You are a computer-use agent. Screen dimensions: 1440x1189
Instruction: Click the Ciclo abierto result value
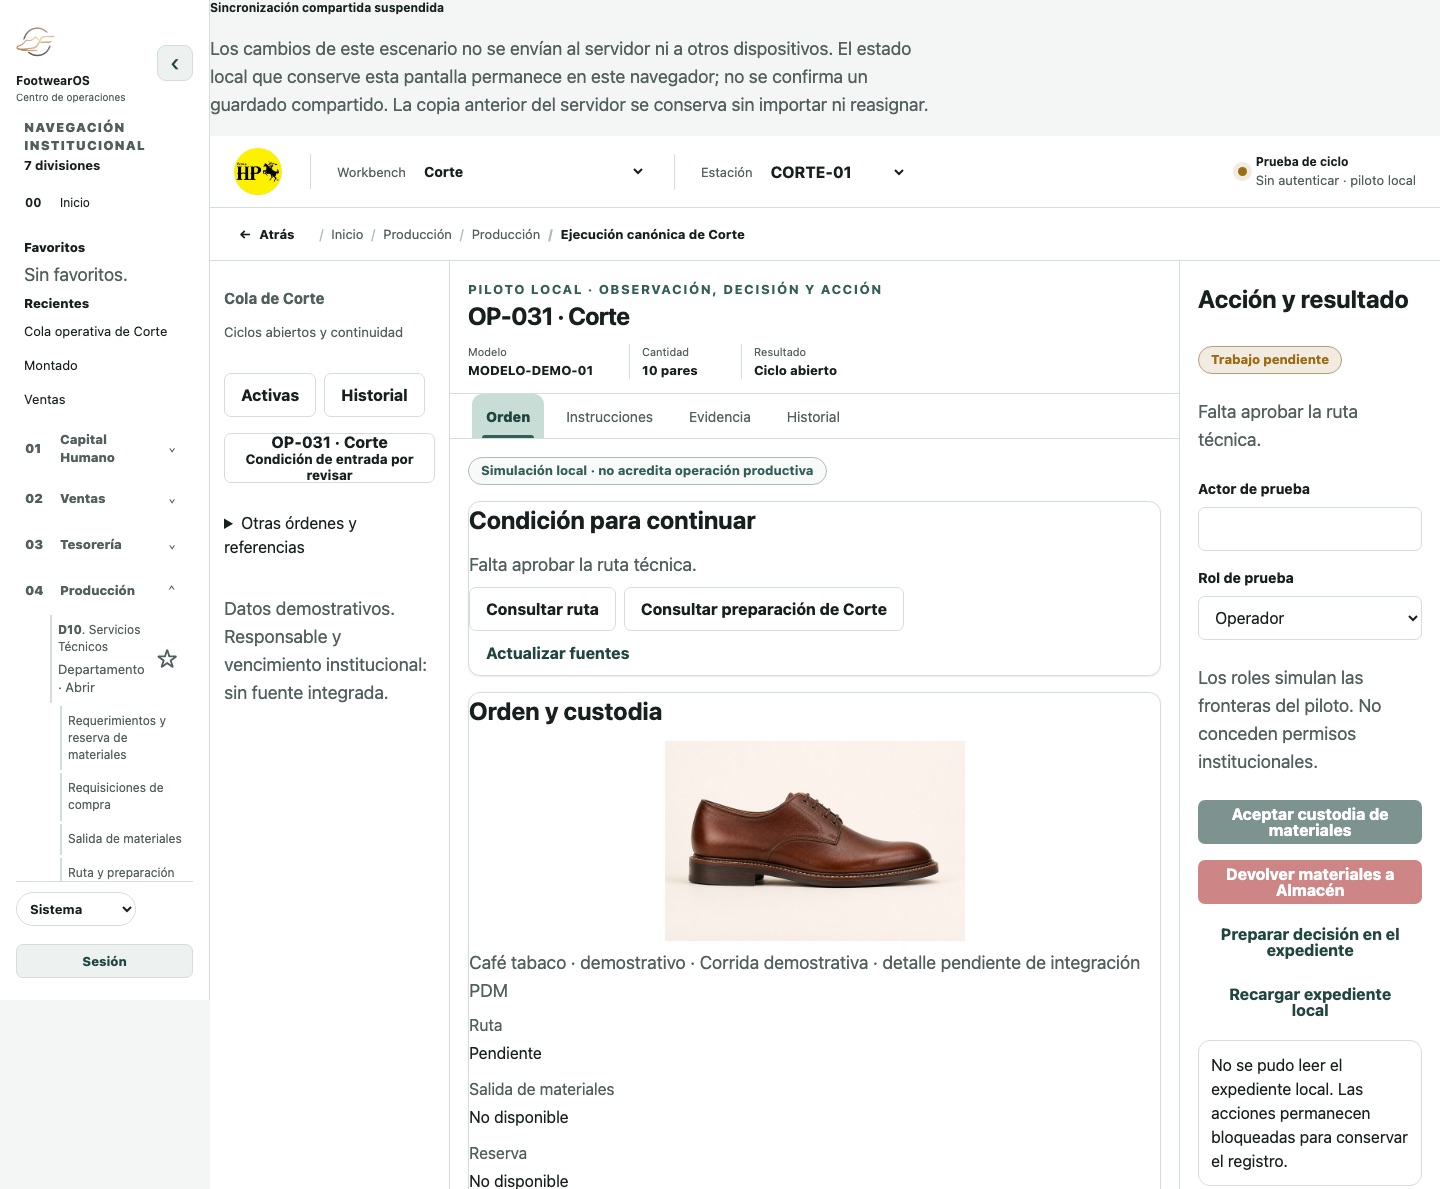tap(795, 370)
